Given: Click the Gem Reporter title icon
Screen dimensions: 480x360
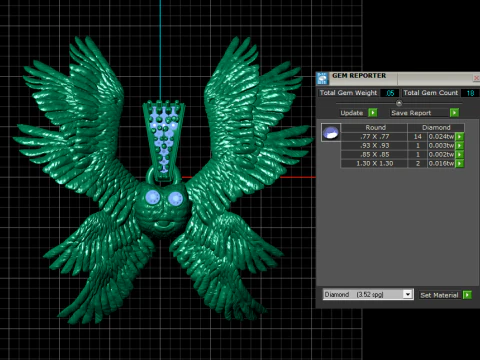Looking at the screenshot, I should (322, 78).
